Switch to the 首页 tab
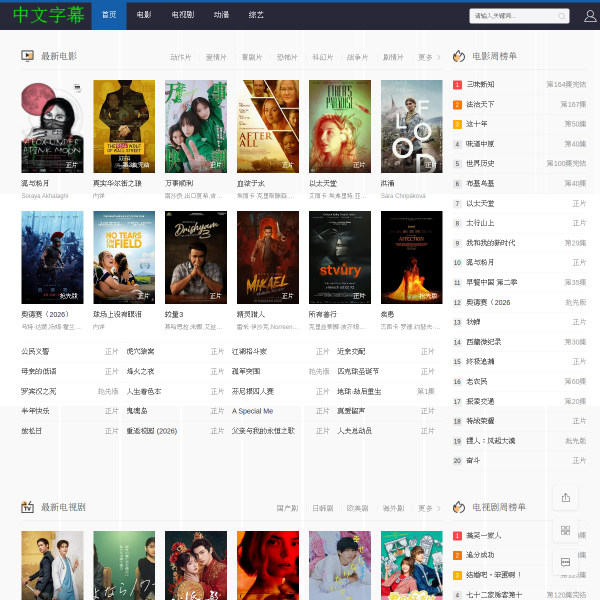 click(109, 15)
